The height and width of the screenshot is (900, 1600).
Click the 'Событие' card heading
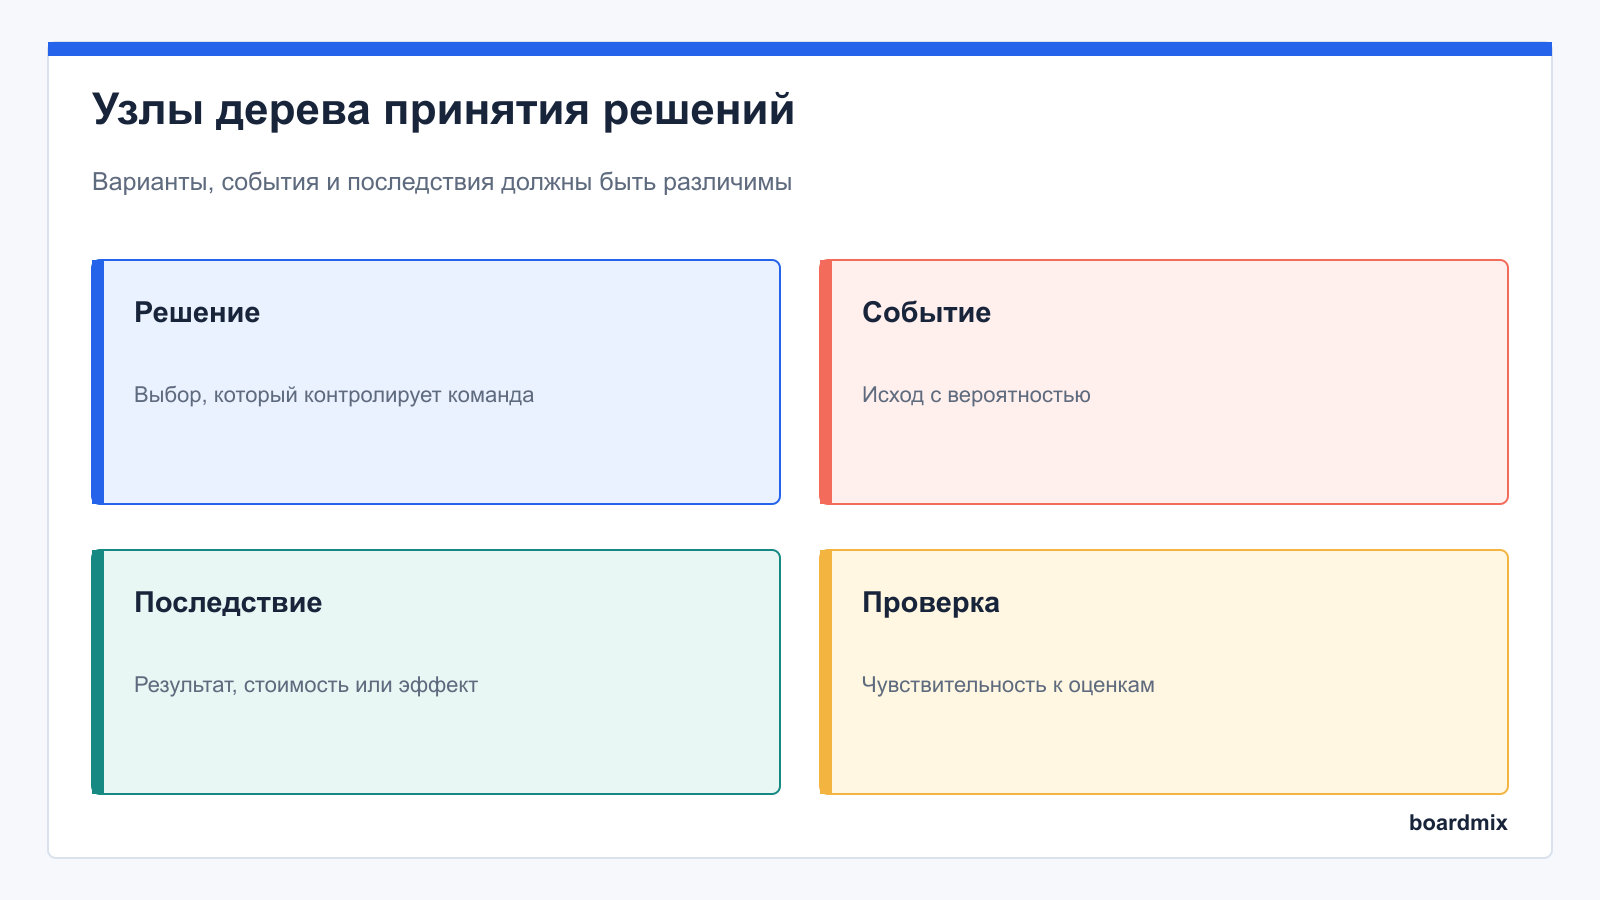(x=926, y=312)
